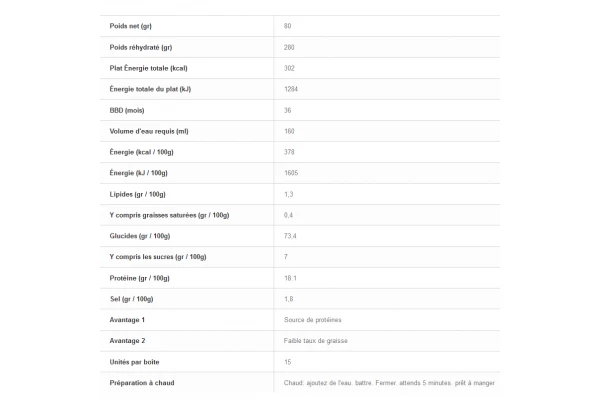600x408 pixels.
Task: Click the saturated fats value 0,4
Action: point(288,215)
